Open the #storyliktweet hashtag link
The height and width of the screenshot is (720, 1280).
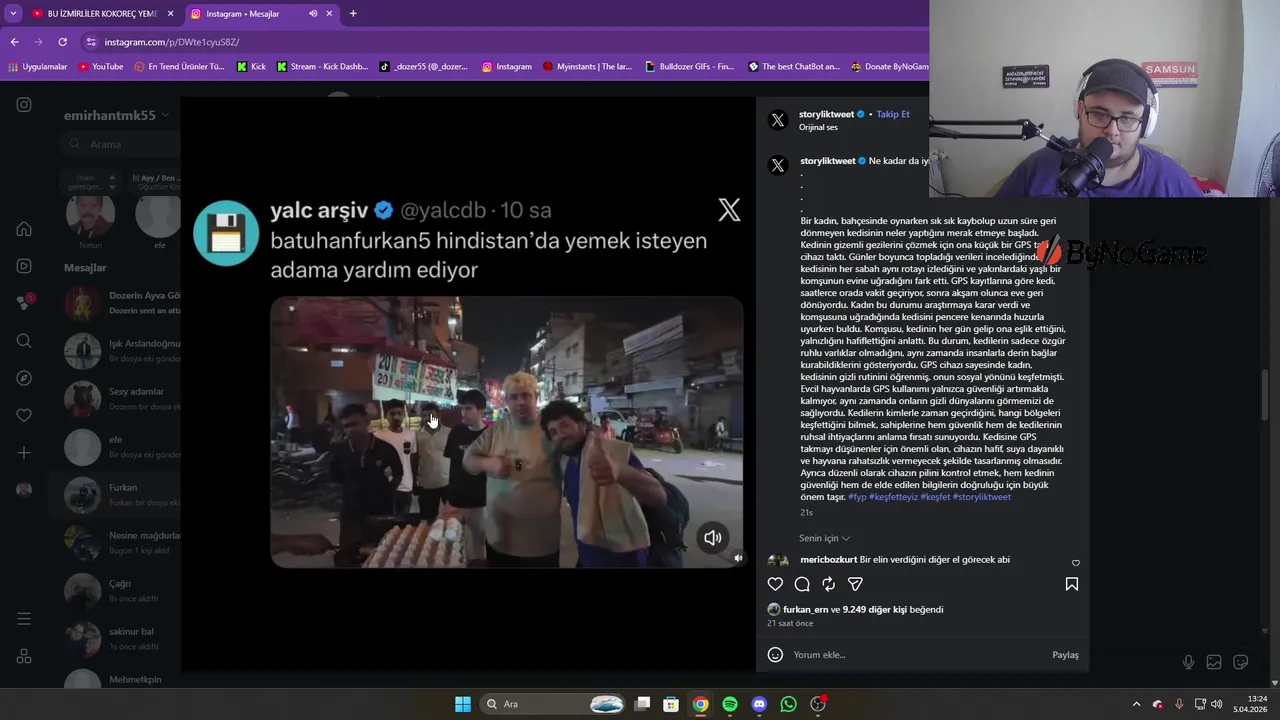coord(981,497)
